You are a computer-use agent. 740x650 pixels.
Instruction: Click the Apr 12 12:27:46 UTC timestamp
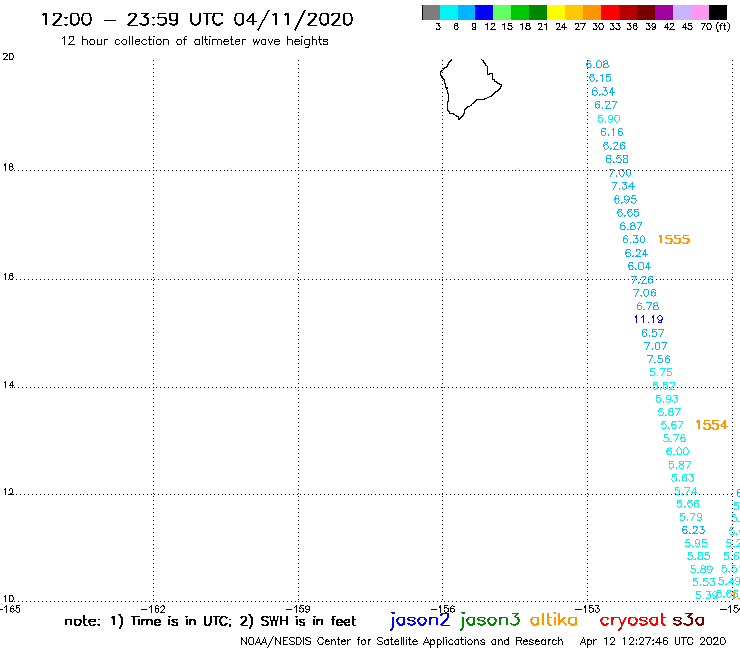click(653, 641)
